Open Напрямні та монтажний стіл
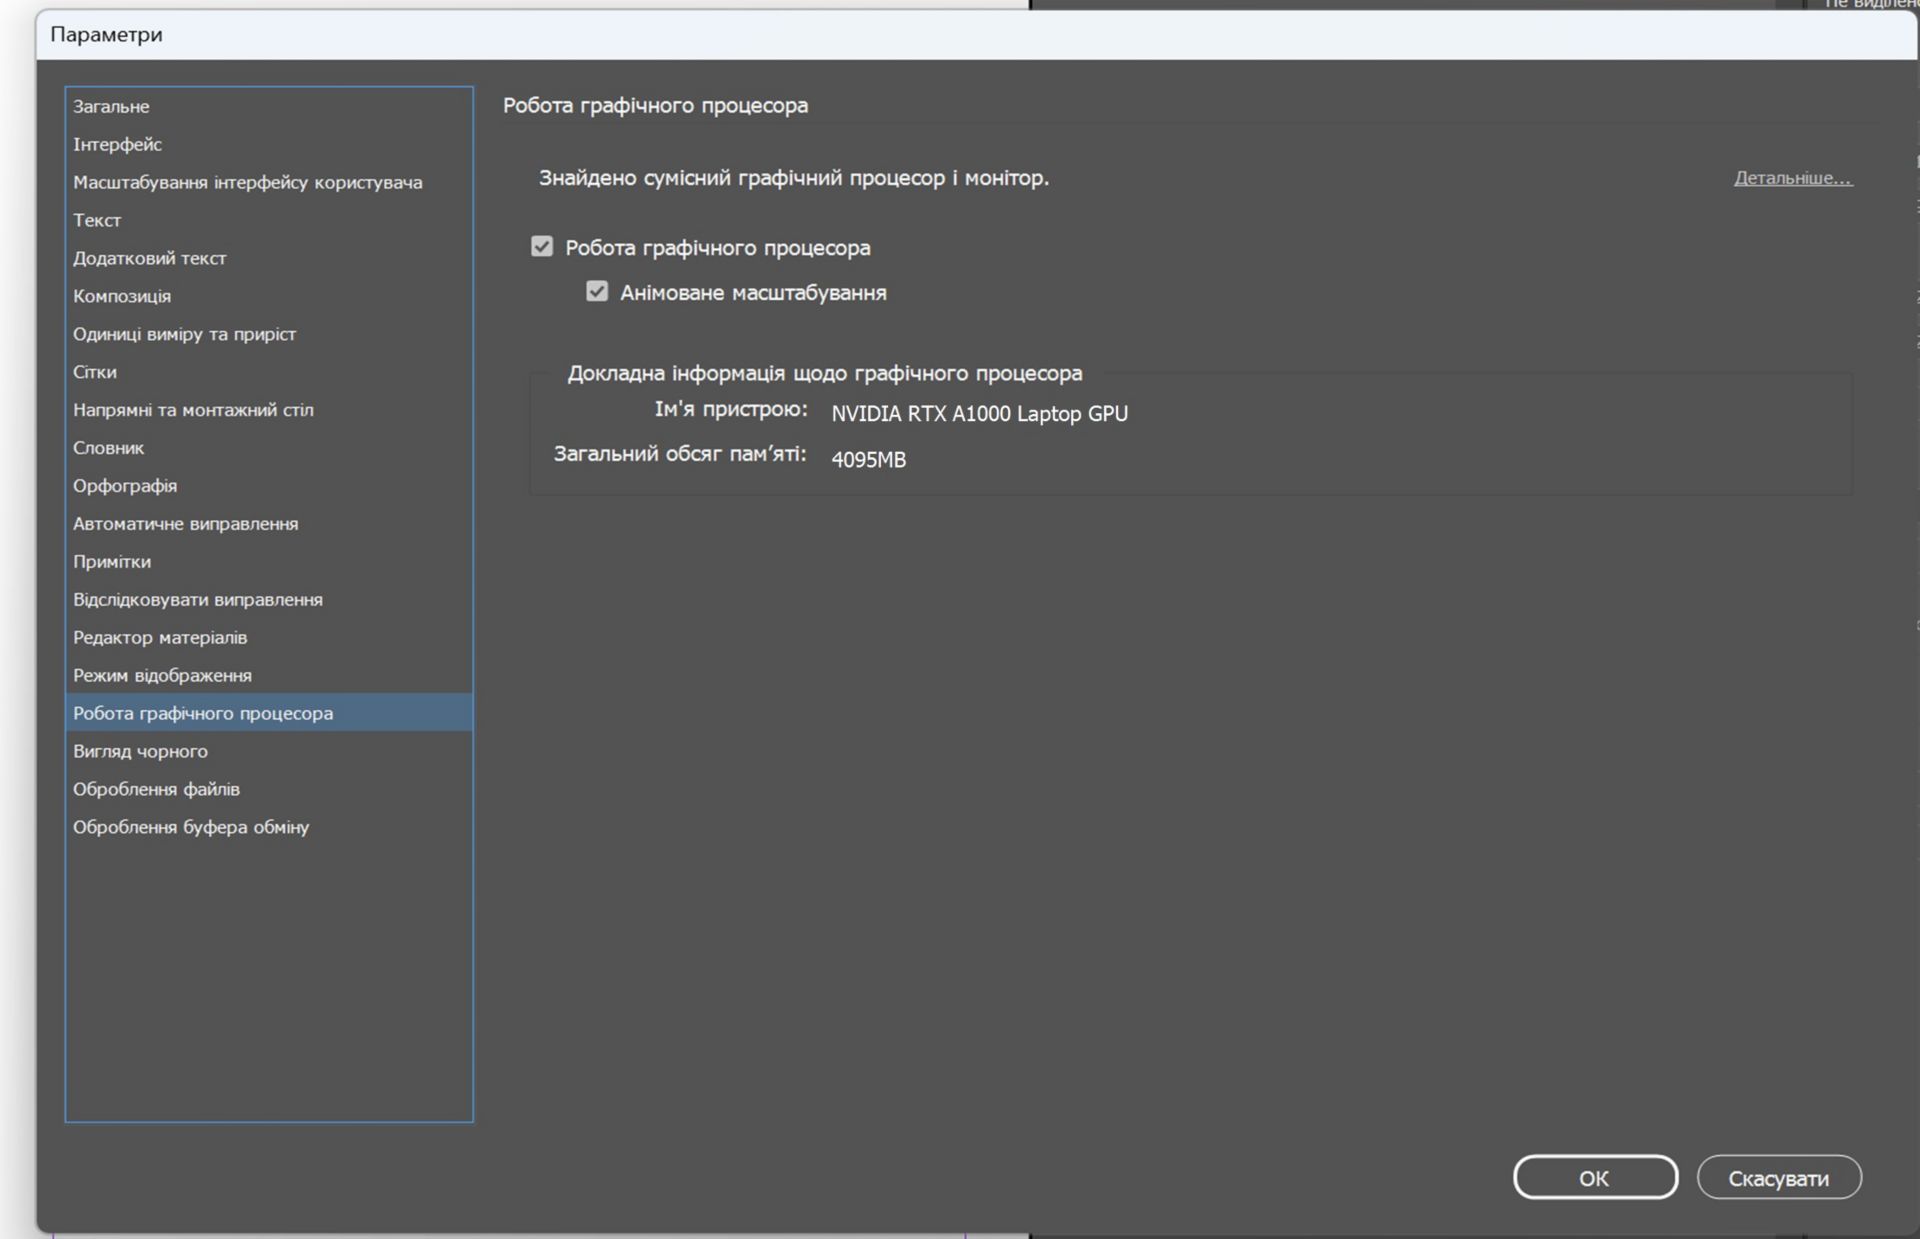1920x1239 pixels. point(193,410)
